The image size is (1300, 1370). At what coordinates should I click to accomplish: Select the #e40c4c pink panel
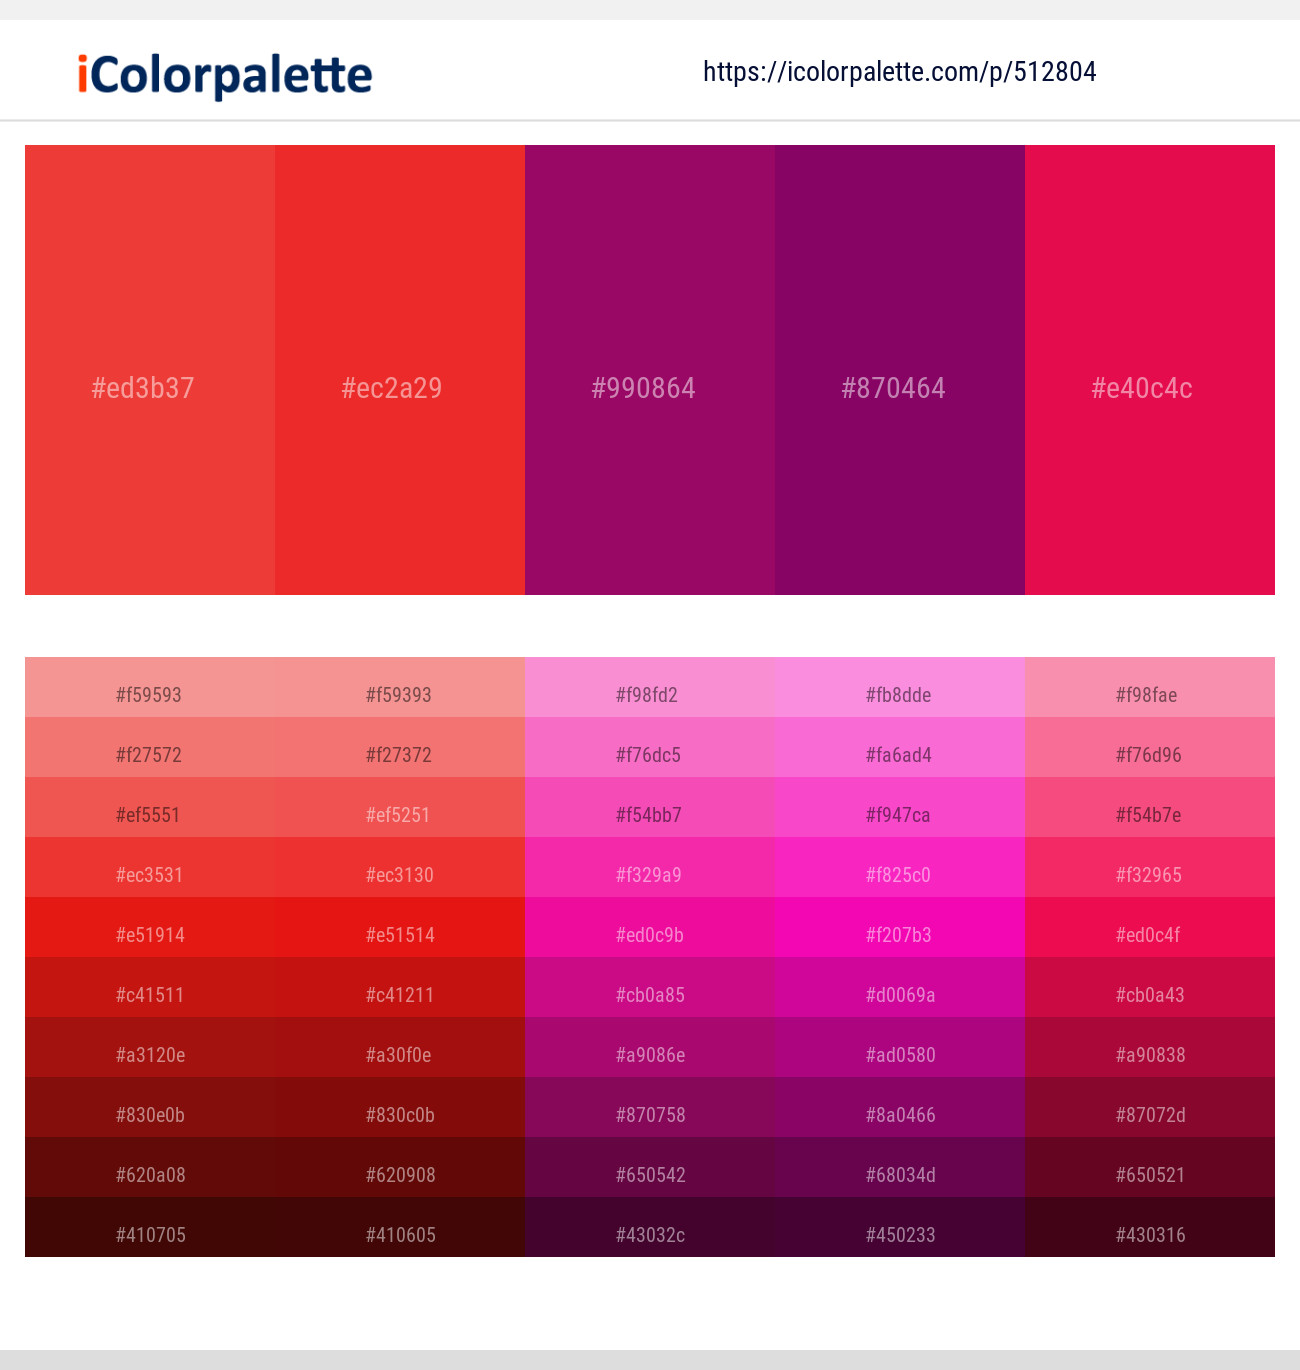1148,388
